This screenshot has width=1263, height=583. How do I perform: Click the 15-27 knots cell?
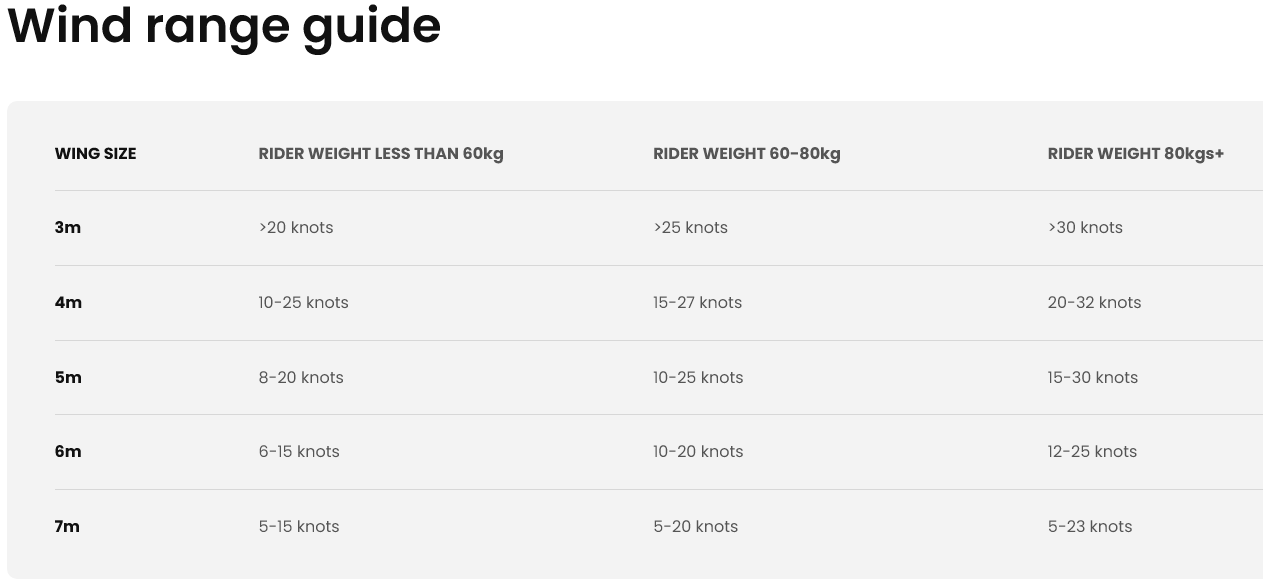(698, 303)
